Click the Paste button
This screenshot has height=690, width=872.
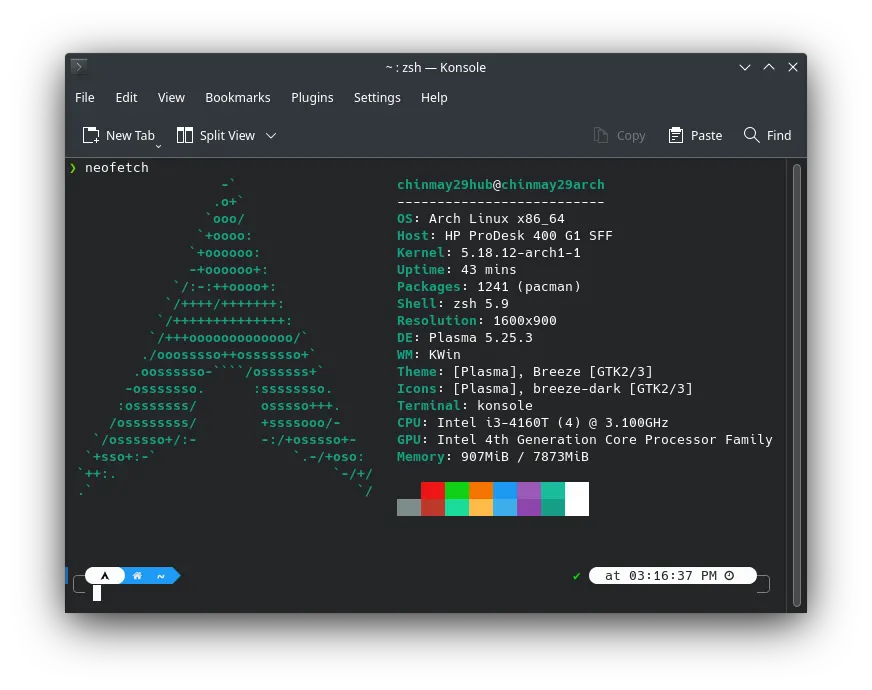(695, 135)
